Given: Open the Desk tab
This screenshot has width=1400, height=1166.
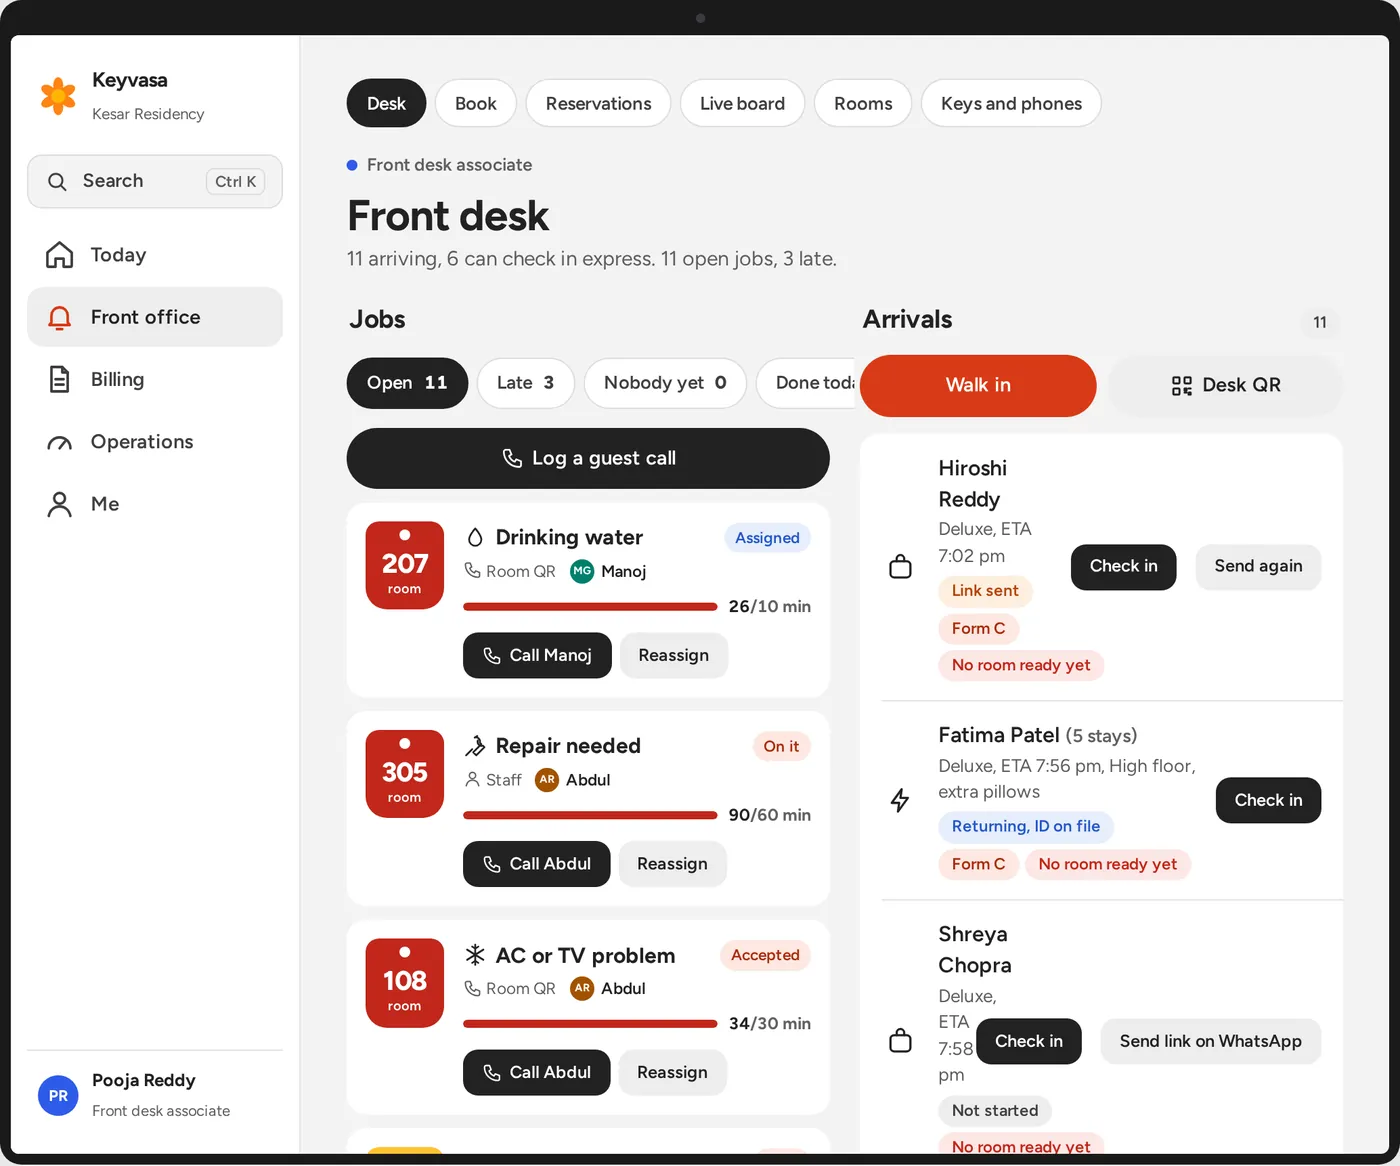Looking at the screenshot, I should 387,104.
